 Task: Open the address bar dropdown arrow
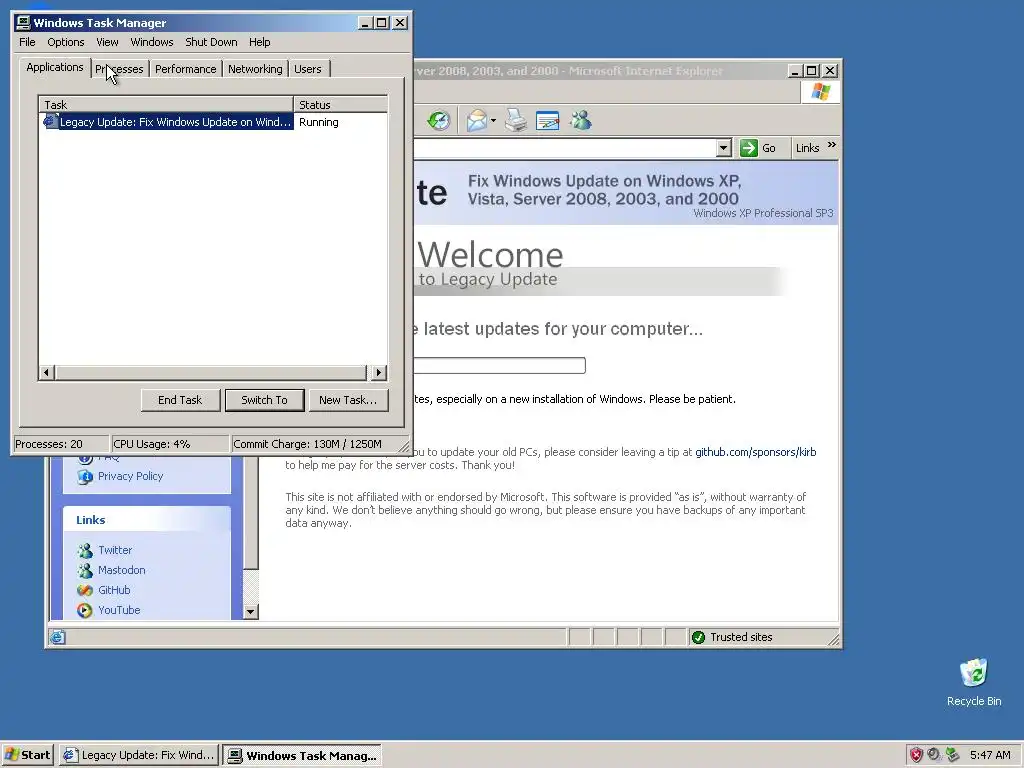click(x=723, y=148)
